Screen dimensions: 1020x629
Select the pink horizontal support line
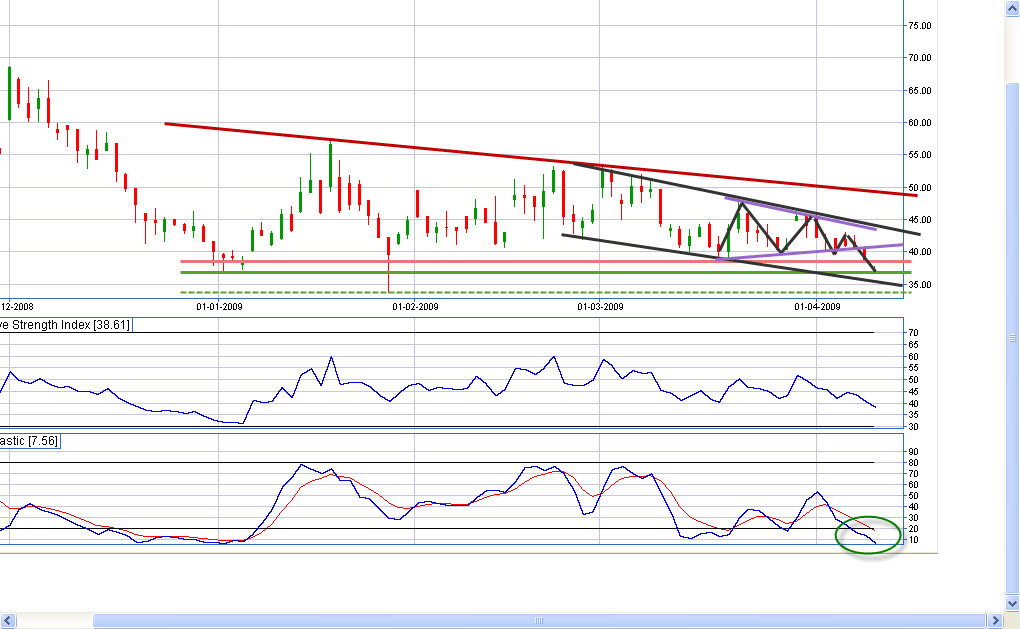tap(400, 262)
